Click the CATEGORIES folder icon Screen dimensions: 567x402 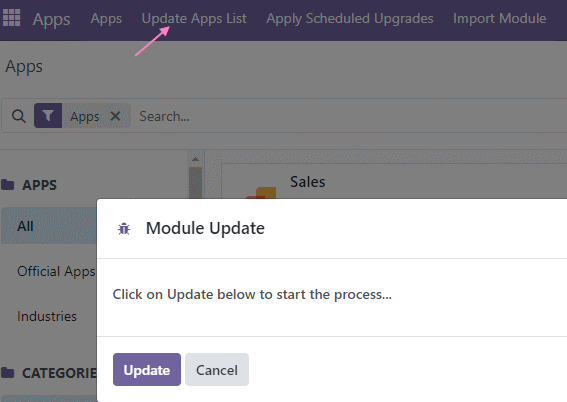coord(7,372)
